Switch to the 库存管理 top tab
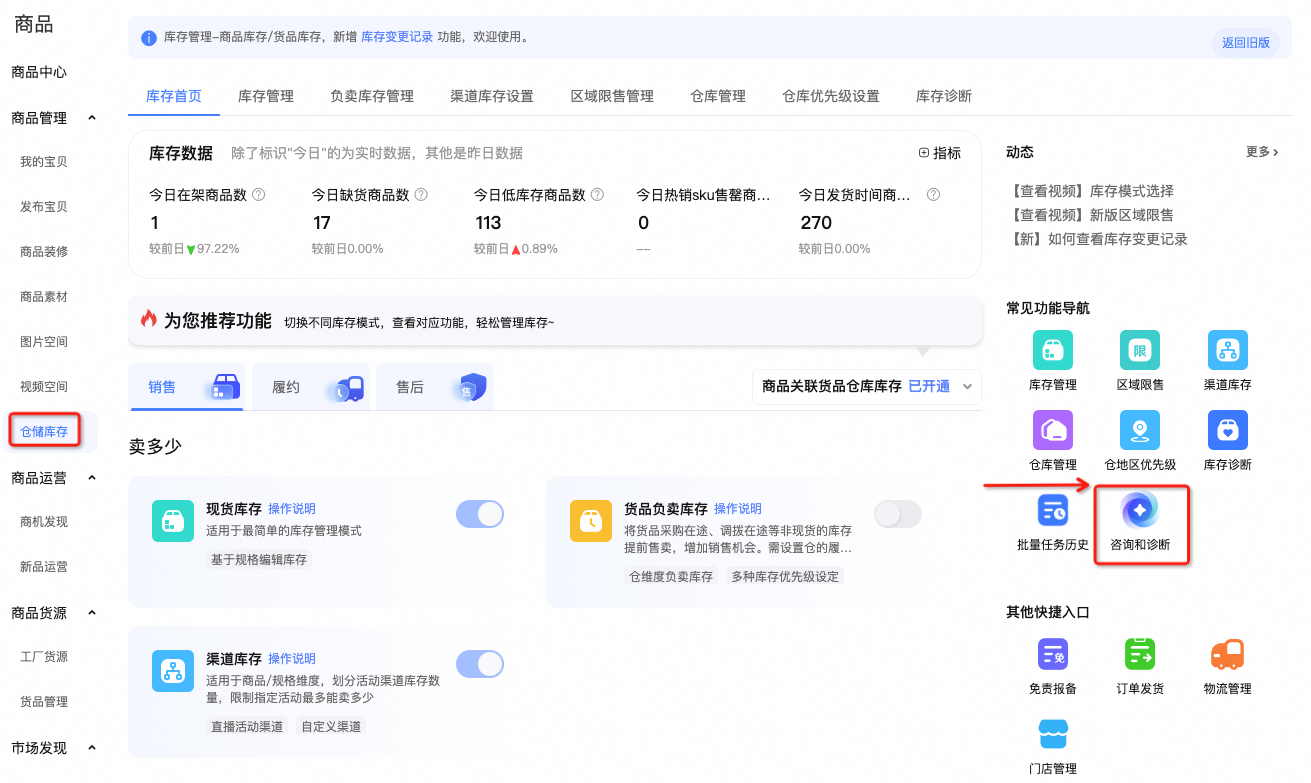Image resolution: width=1311 pixels, height=783 pixels. [x=266, y=97]
